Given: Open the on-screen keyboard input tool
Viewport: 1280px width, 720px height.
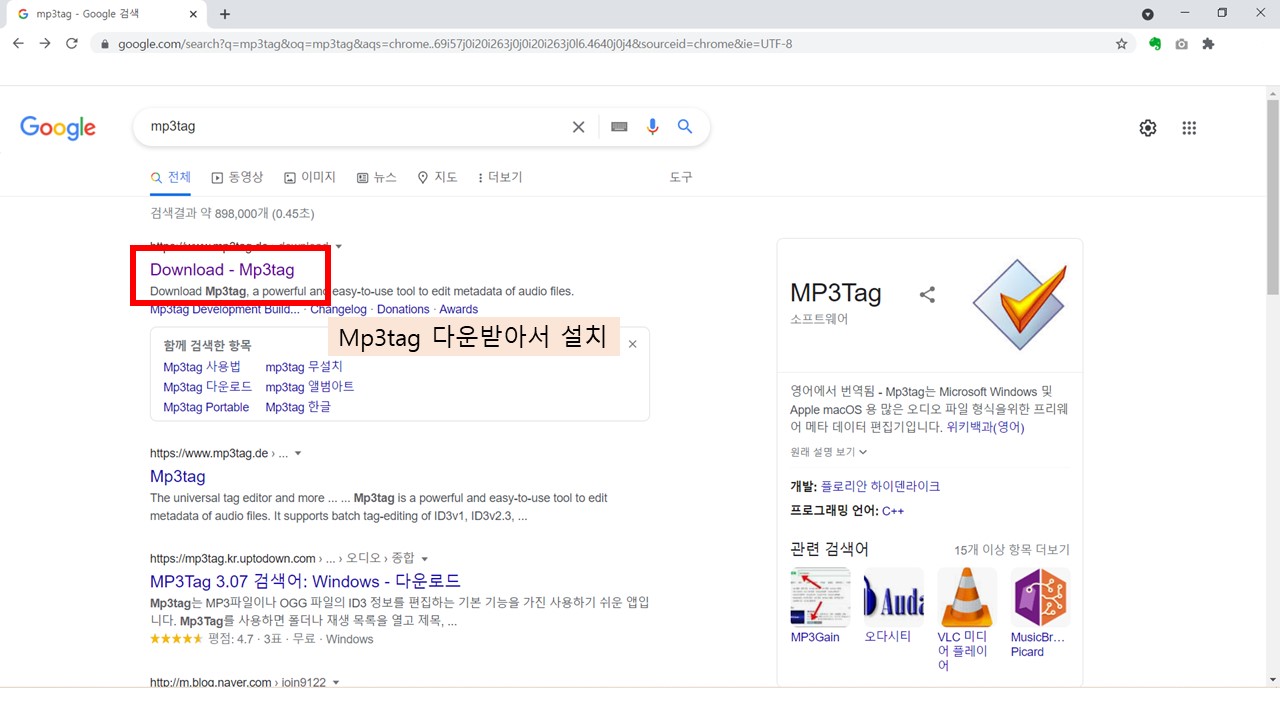Looking at the screenshot, I should click(619, 127).
